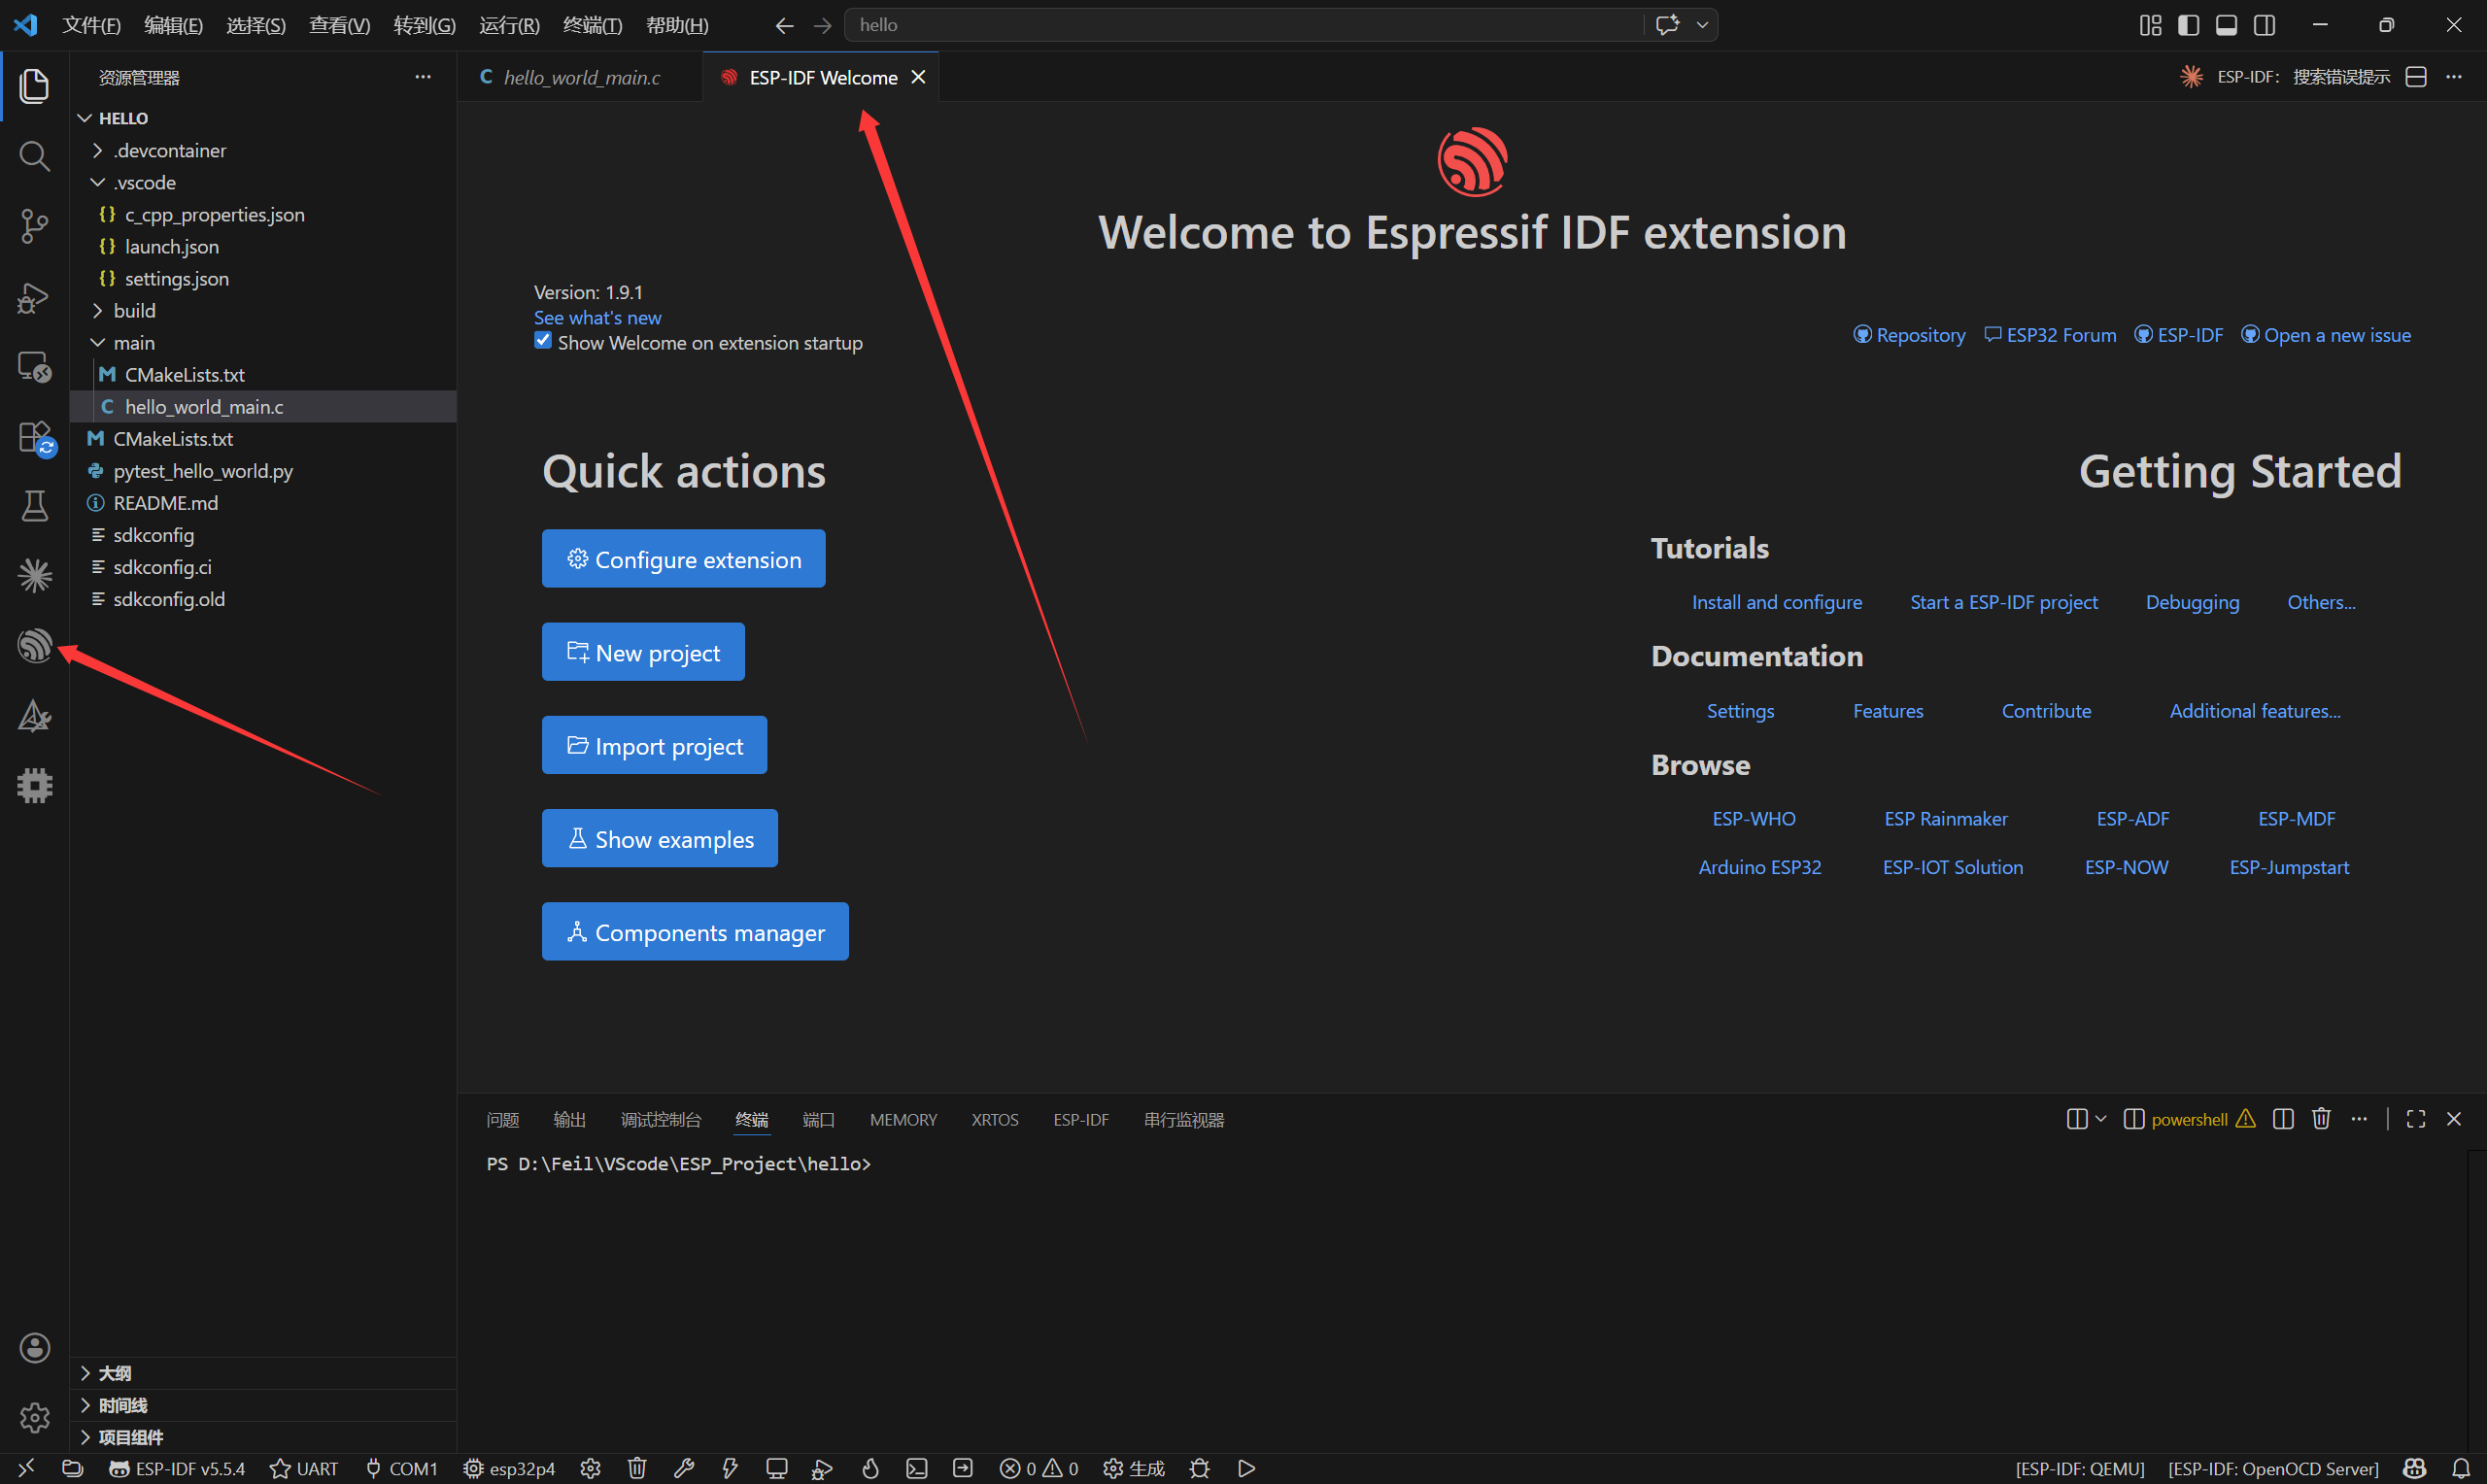
Task: Open the dropdown beside Copilot chat icon
Action: click(x=1702, y=25)
